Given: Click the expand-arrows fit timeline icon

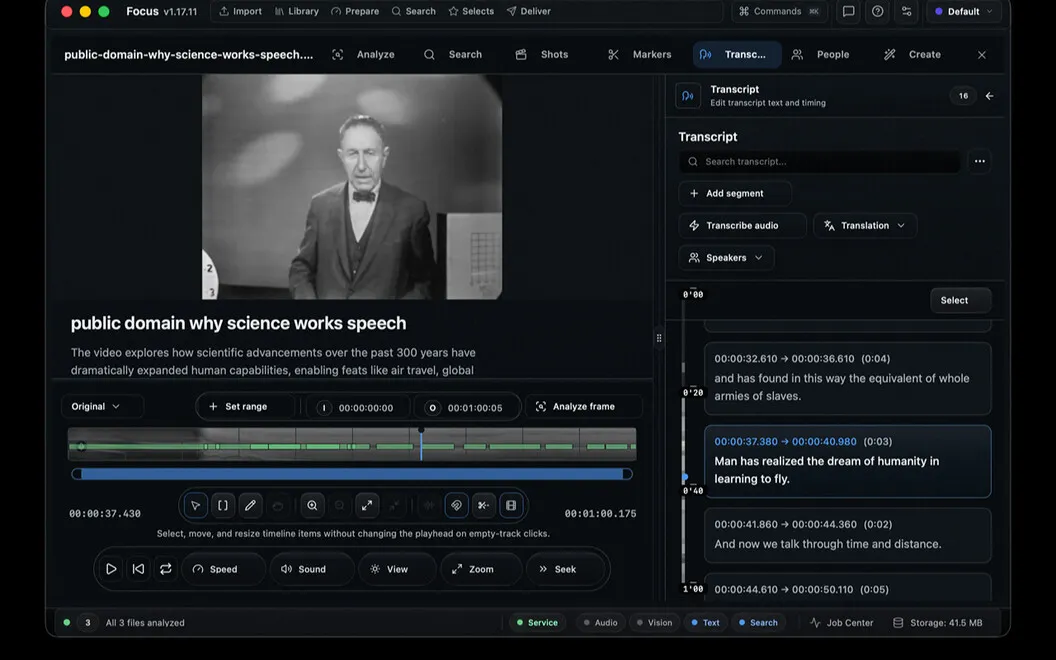Looking at the screenshot, I should click(367, 505).
